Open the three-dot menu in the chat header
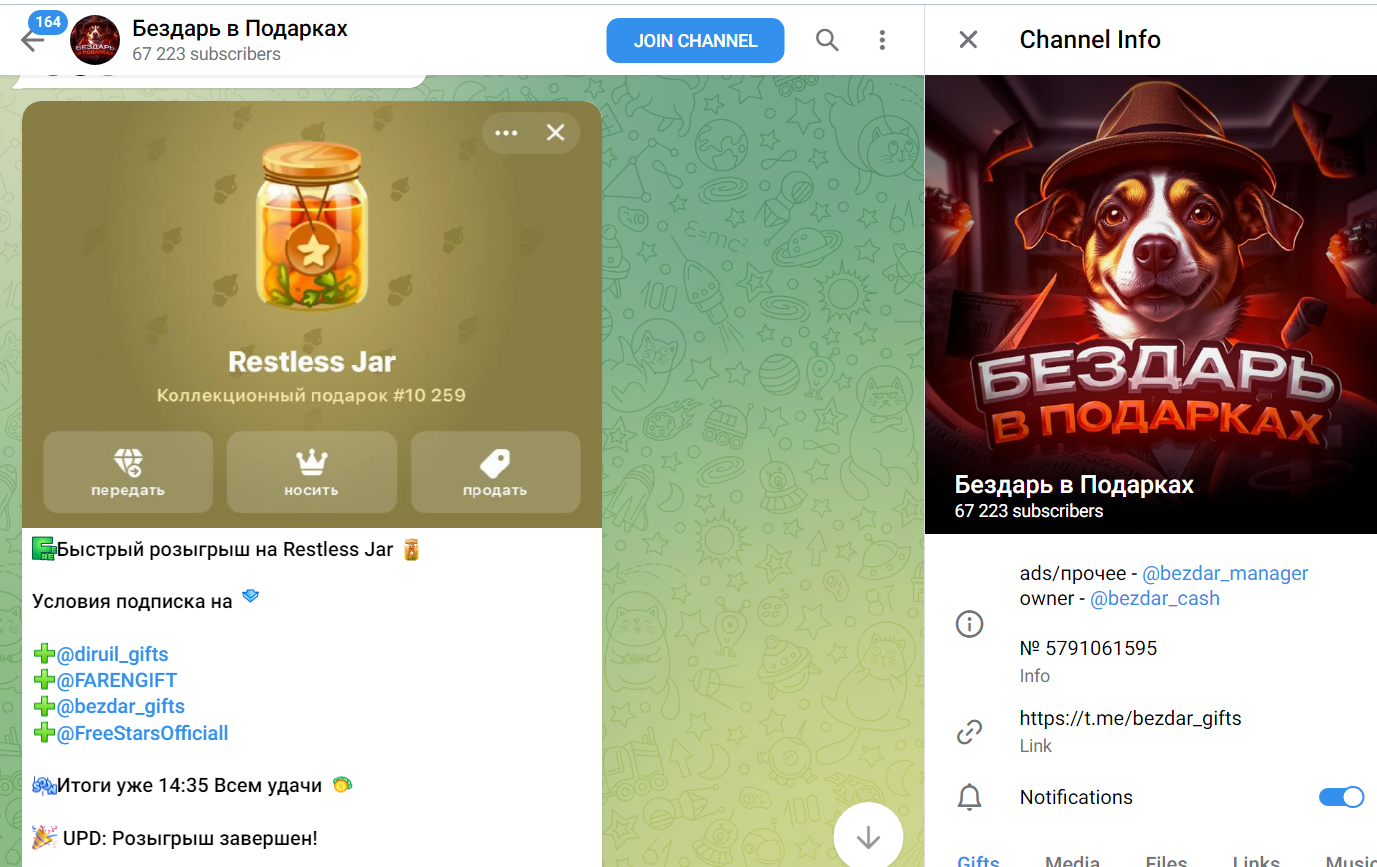This screenshot has height=867, width=1377. click(882, 40)
